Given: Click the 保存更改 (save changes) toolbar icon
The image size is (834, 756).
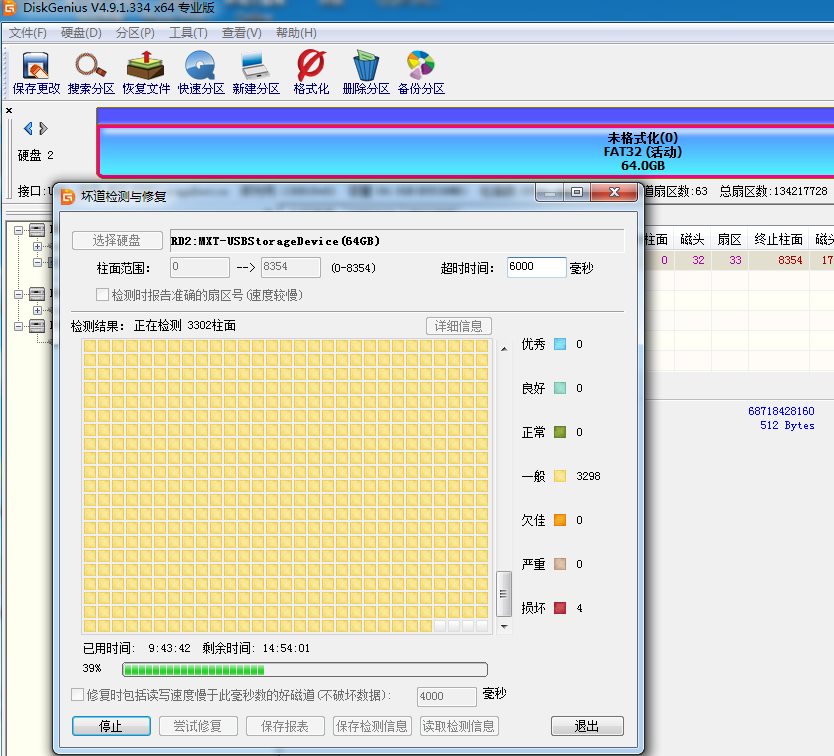Looking at the screenshot, I should click(36, 73).
